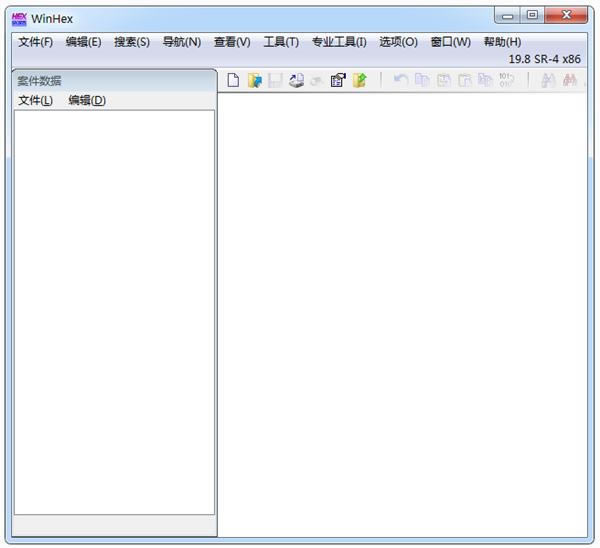600x548 pixels.
Task: Click the version text 19.8 SR-4 x86
Action: (x=545, y=59)
